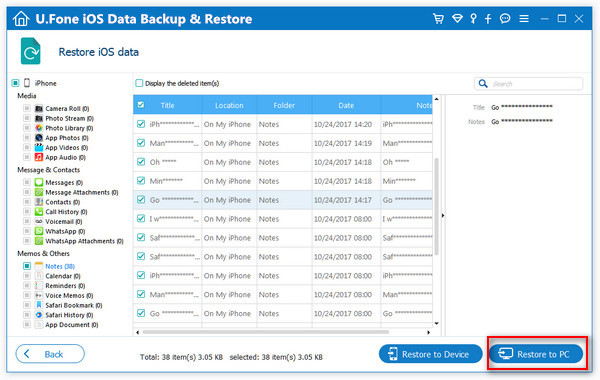Click the Camera Roll icon
The width and height of the screenshot is (600, 380).
(39, 108)
